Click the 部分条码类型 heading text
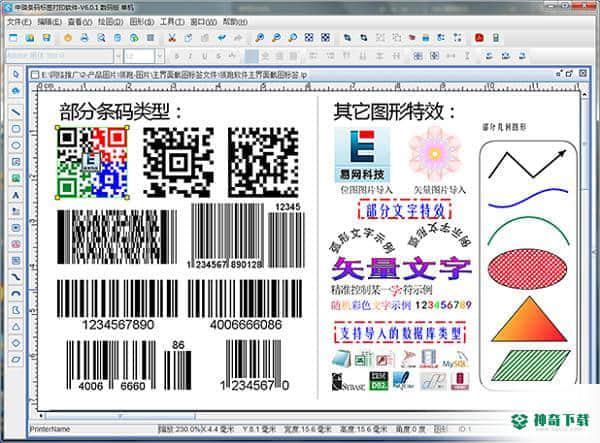 pos(120,112)
